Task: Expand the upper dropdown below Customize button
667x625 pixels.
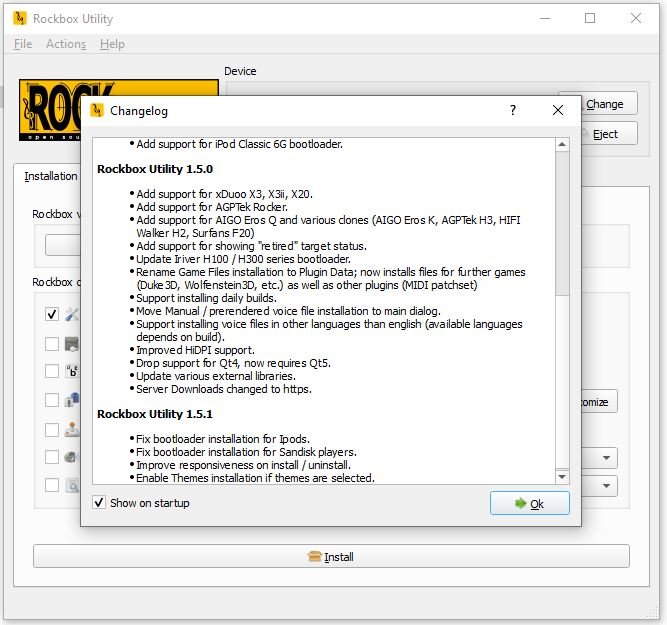Action: [607, 457]
